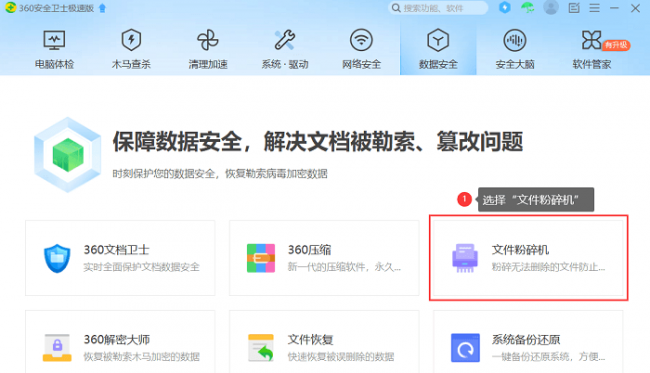This screenshot has height=373, width=650.
Task: Open the 360解密大师 card
Action: (x=120, y=342)
